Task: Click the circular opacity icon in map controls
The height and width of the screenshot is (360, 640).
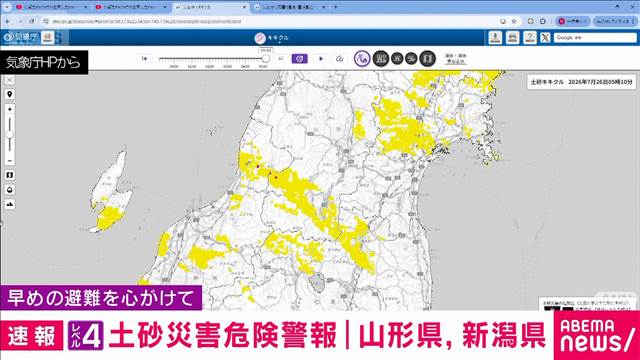Action: coord(9,190)
